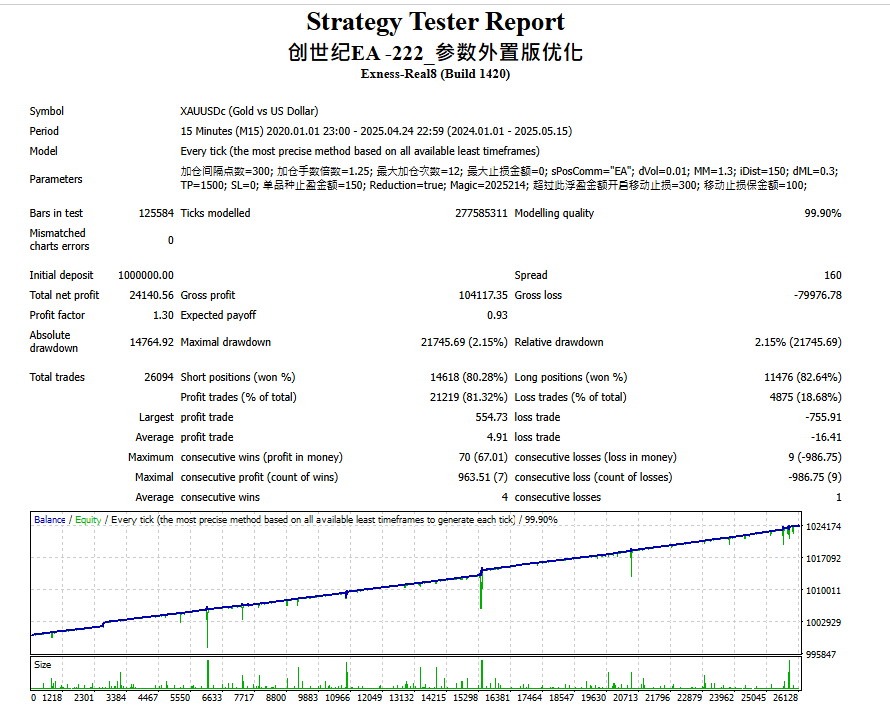
Task: Click the Spread value 160
Action: 833,275
